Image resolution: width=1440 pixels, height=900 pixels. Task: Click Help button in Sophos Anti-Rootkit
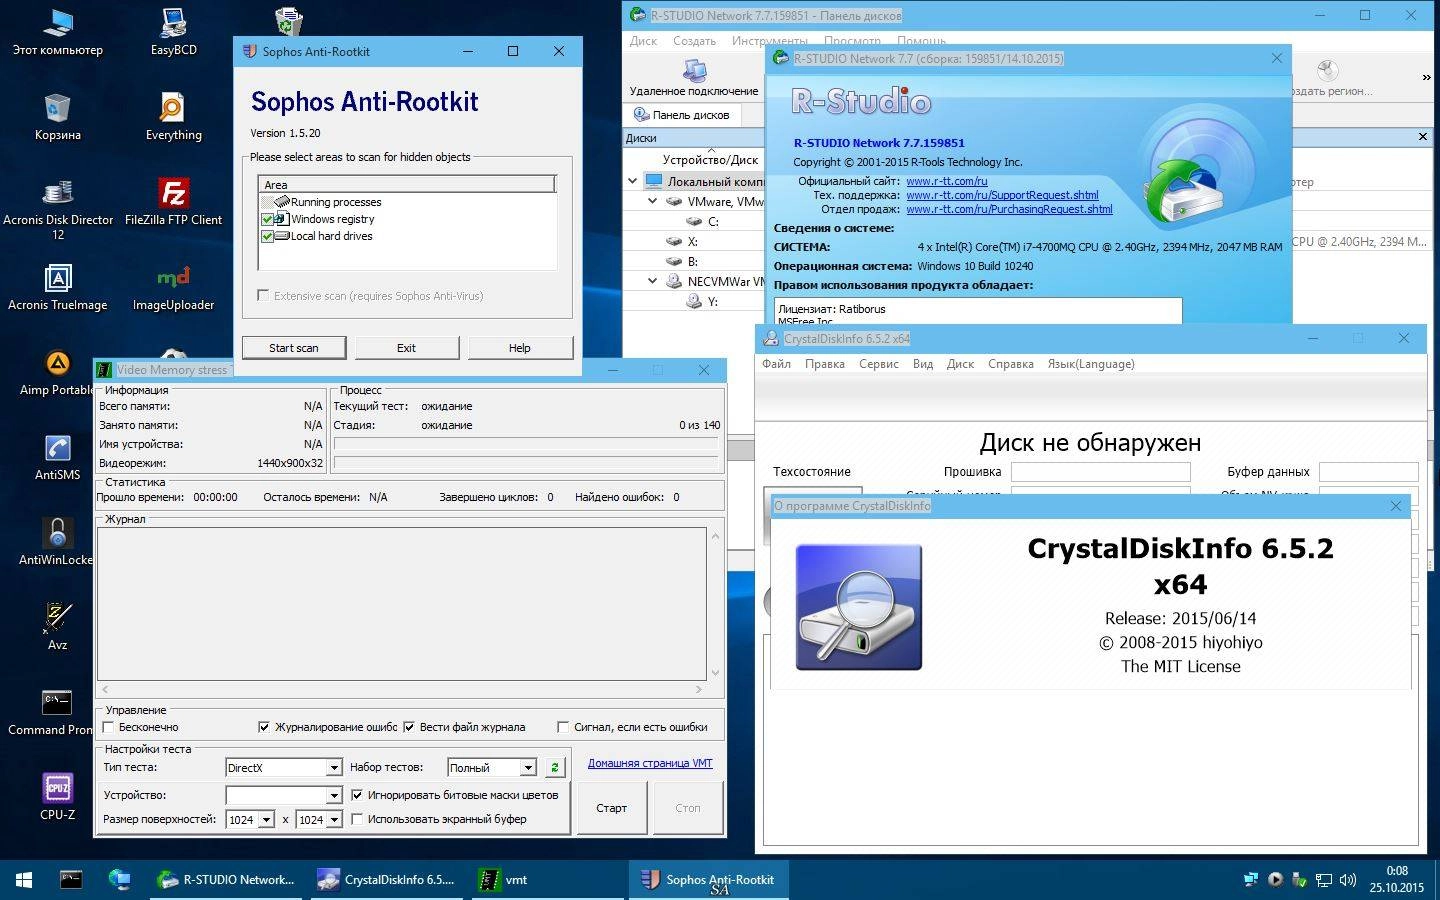pos(519,348)
